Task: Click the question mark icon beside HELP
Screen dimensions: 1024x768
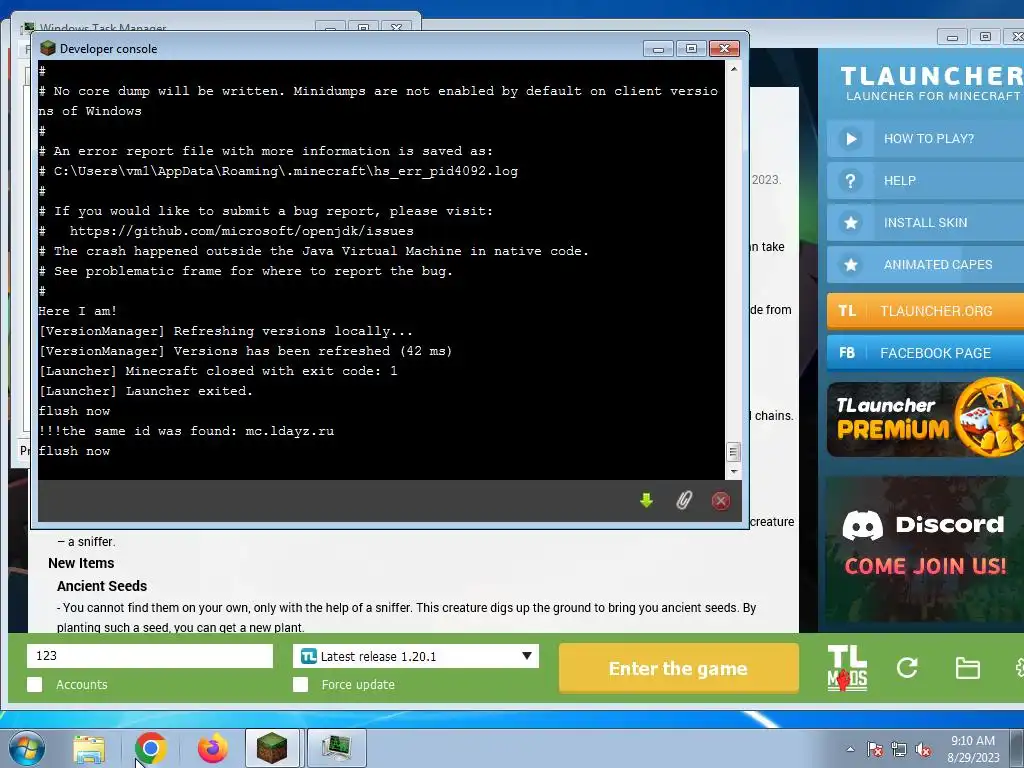Action: click(850, 180)
